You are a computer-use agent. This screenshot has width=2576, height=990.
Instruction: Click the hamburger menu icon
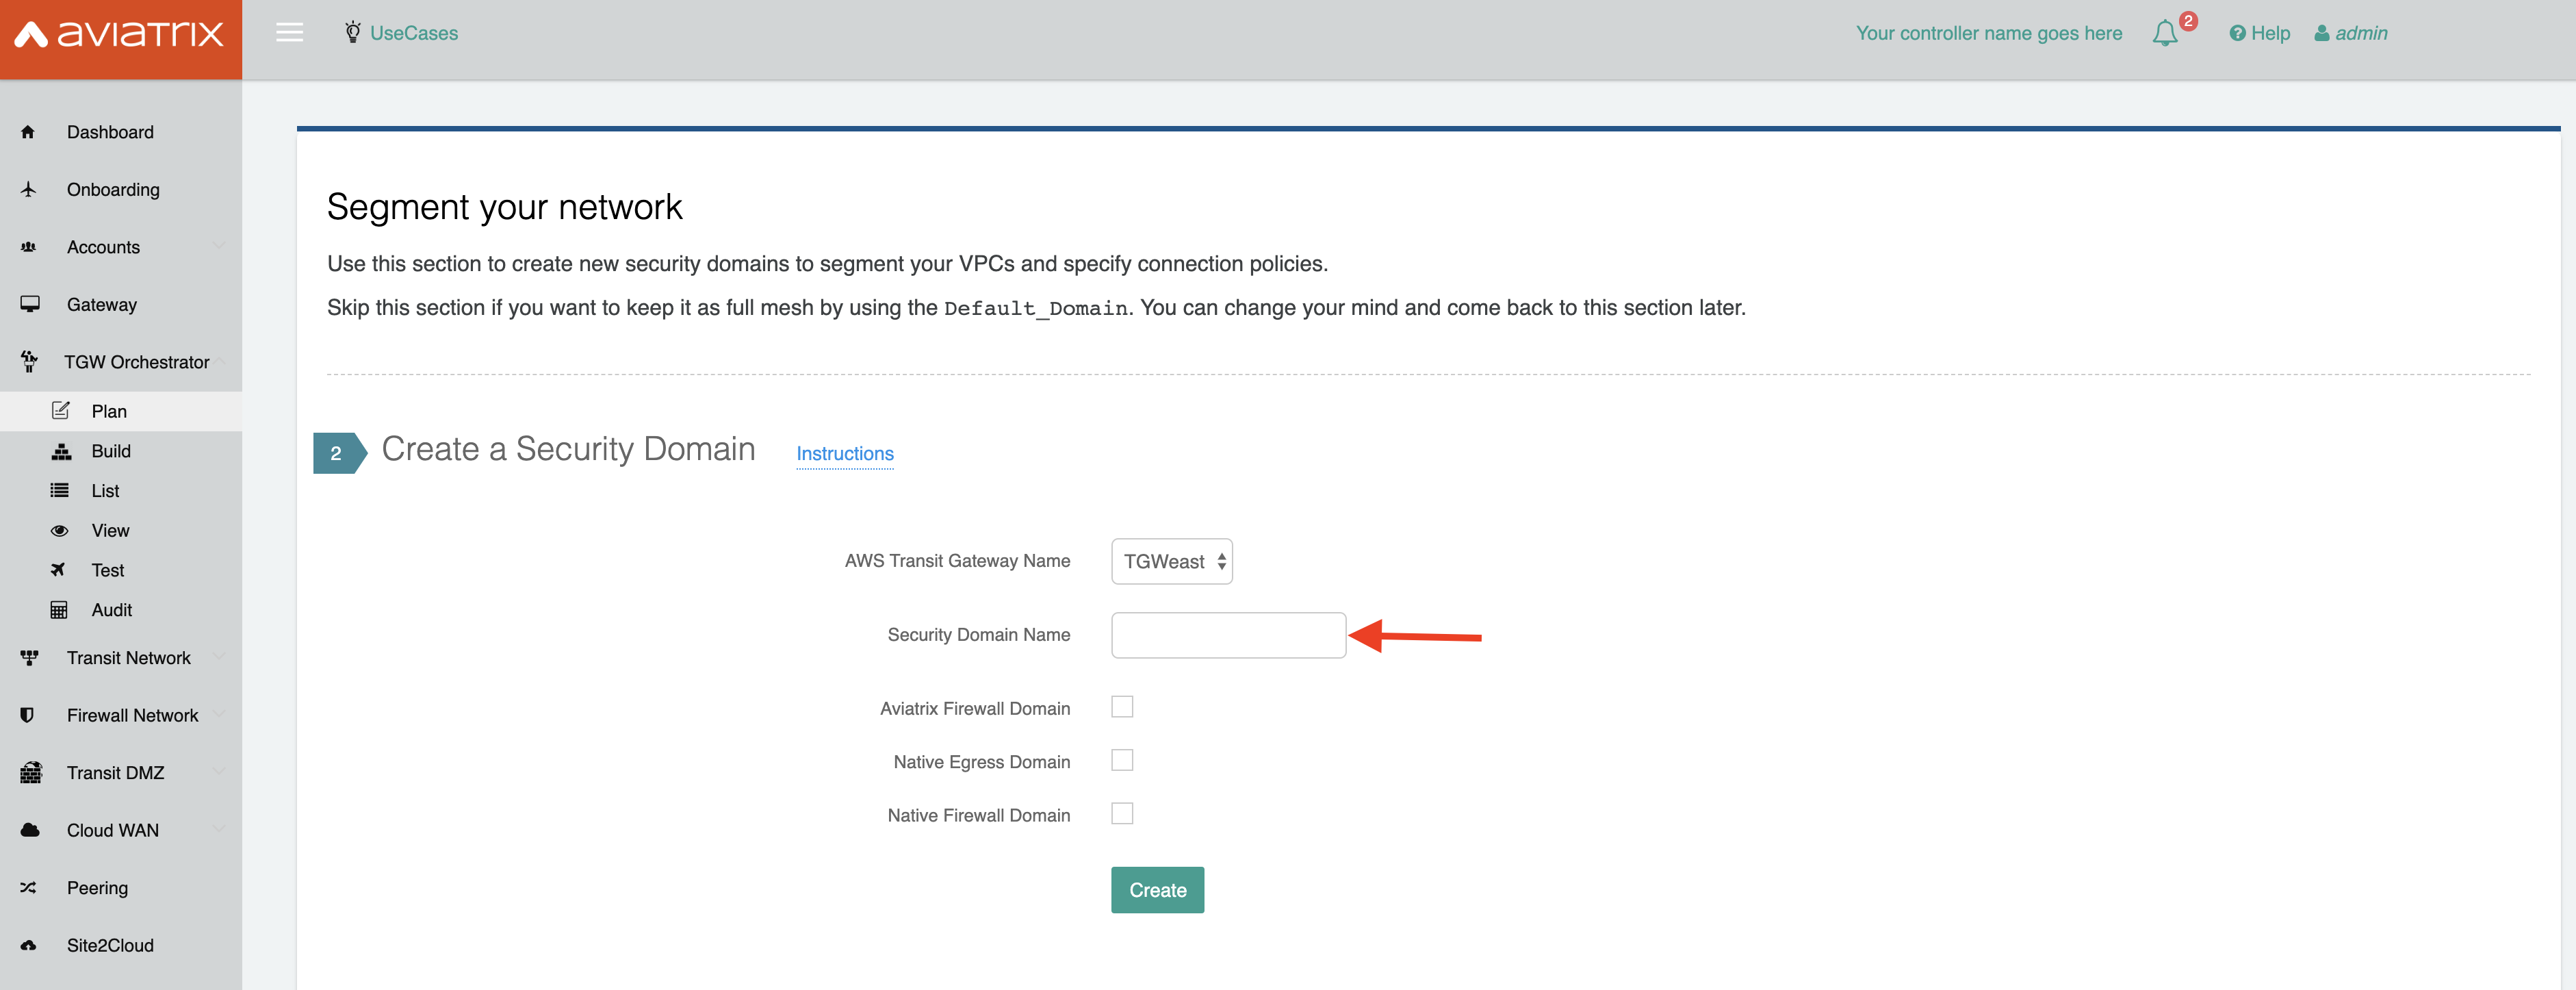pos(289,33)
